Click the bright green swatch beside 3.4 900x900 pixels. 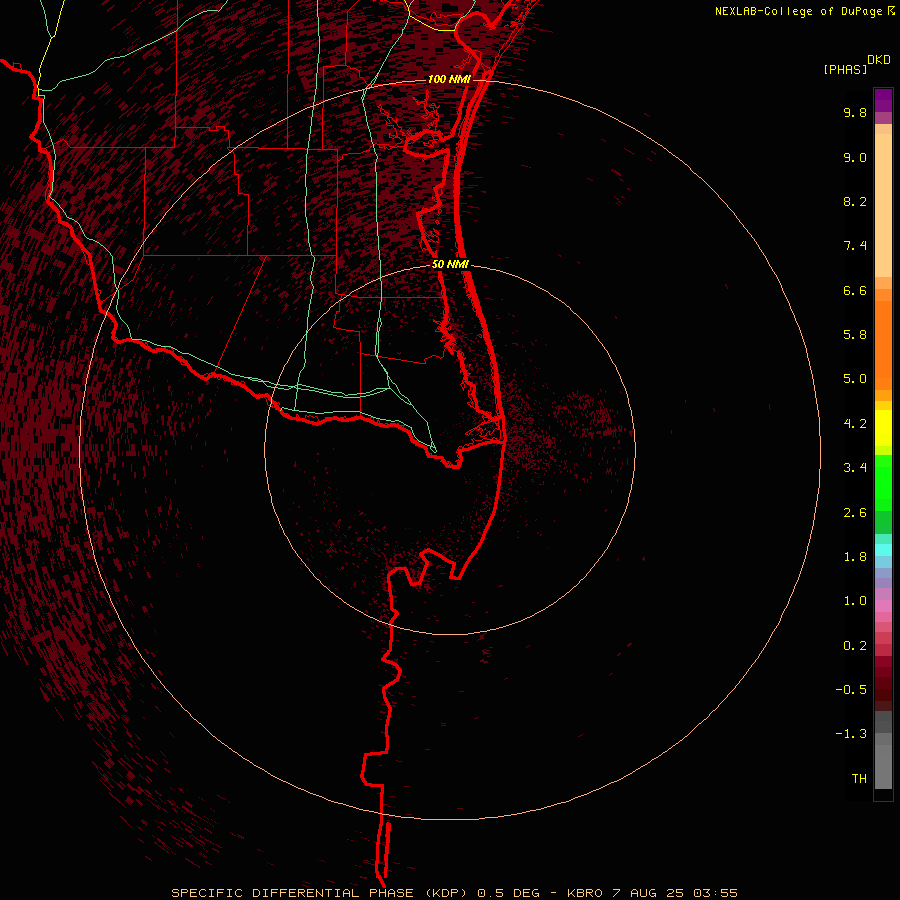(x=883, y=482)
